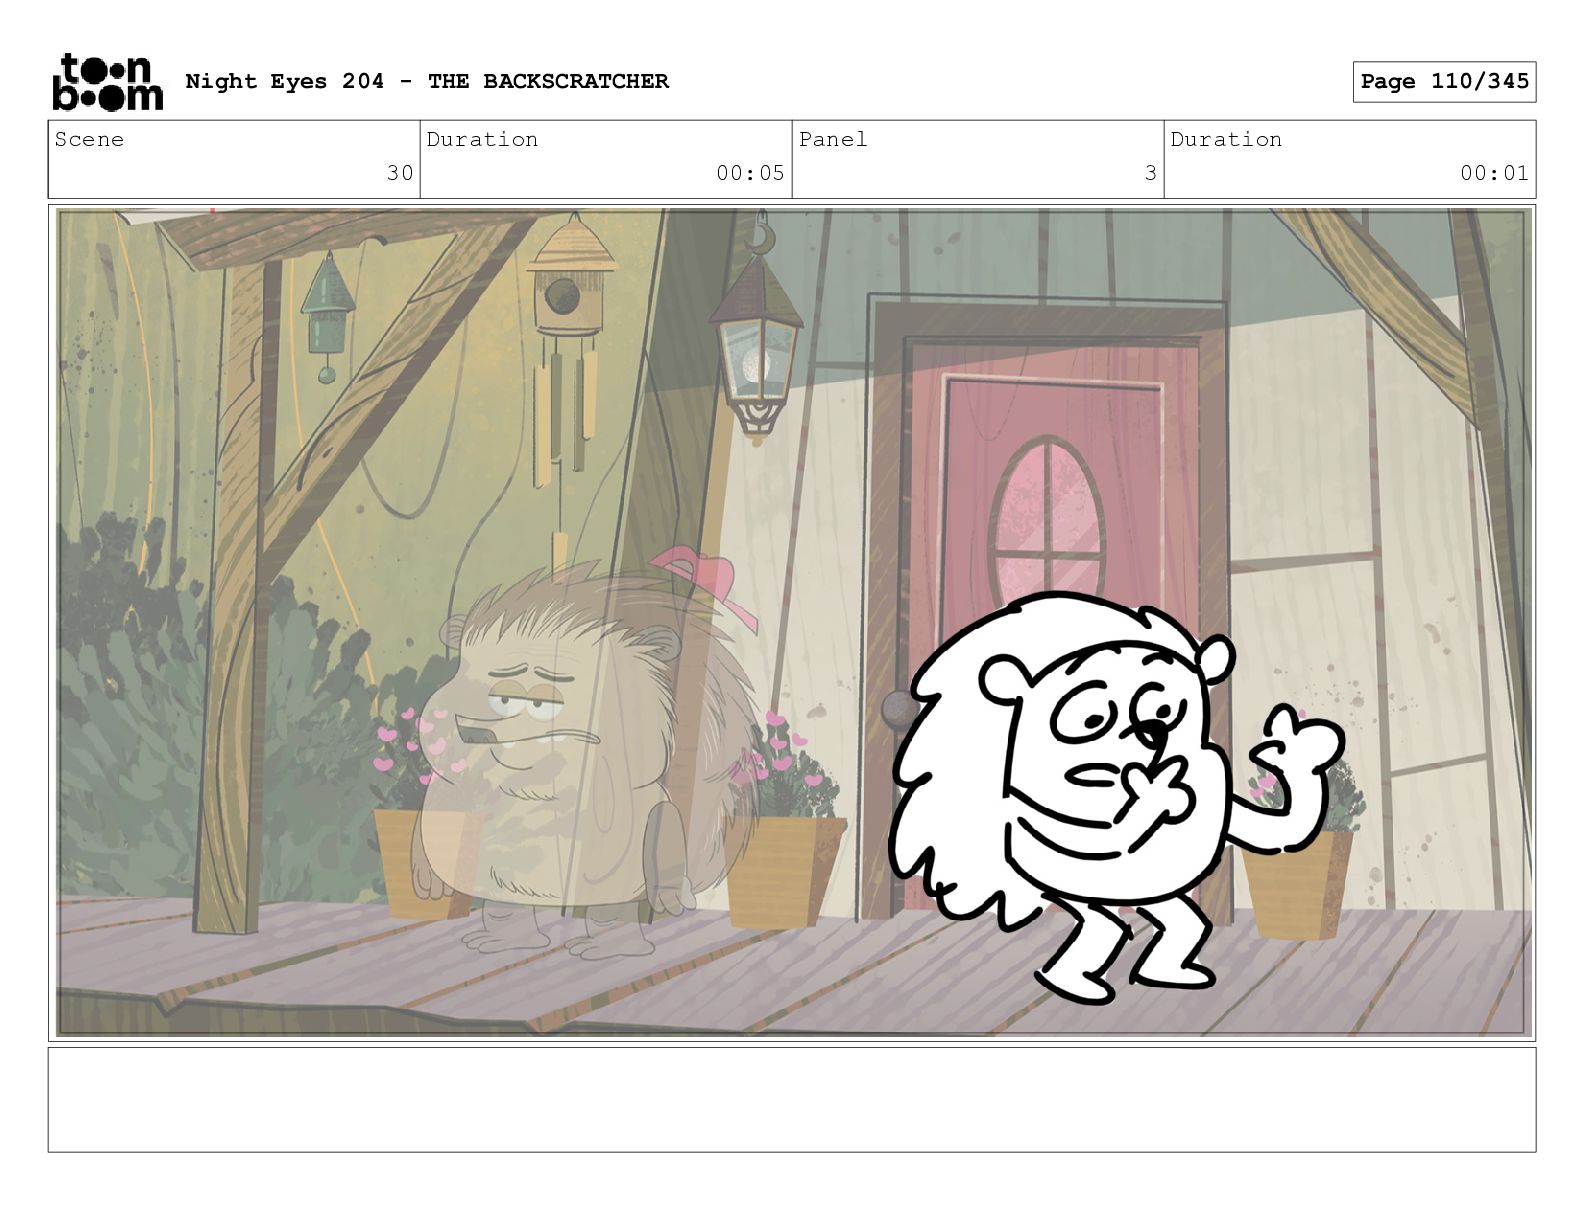Click the 'Panel' header label
1584x1224 pixels.
pos(833,139)
